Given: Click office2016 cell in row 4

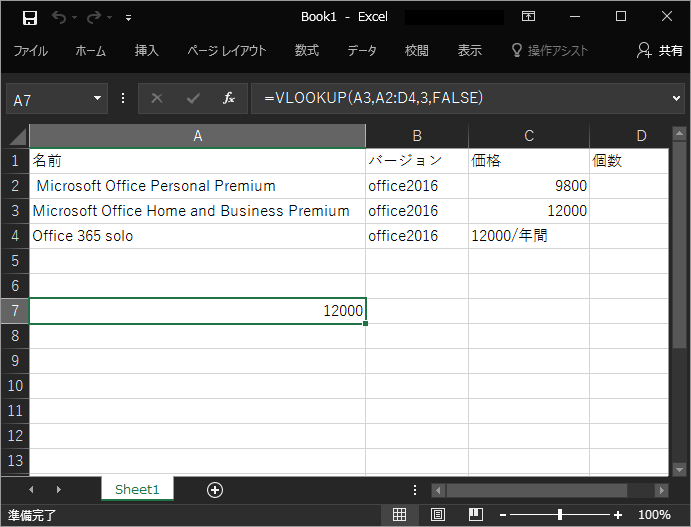Looking at the screenshot, I should pyautogui.click(x=417, y=236).
